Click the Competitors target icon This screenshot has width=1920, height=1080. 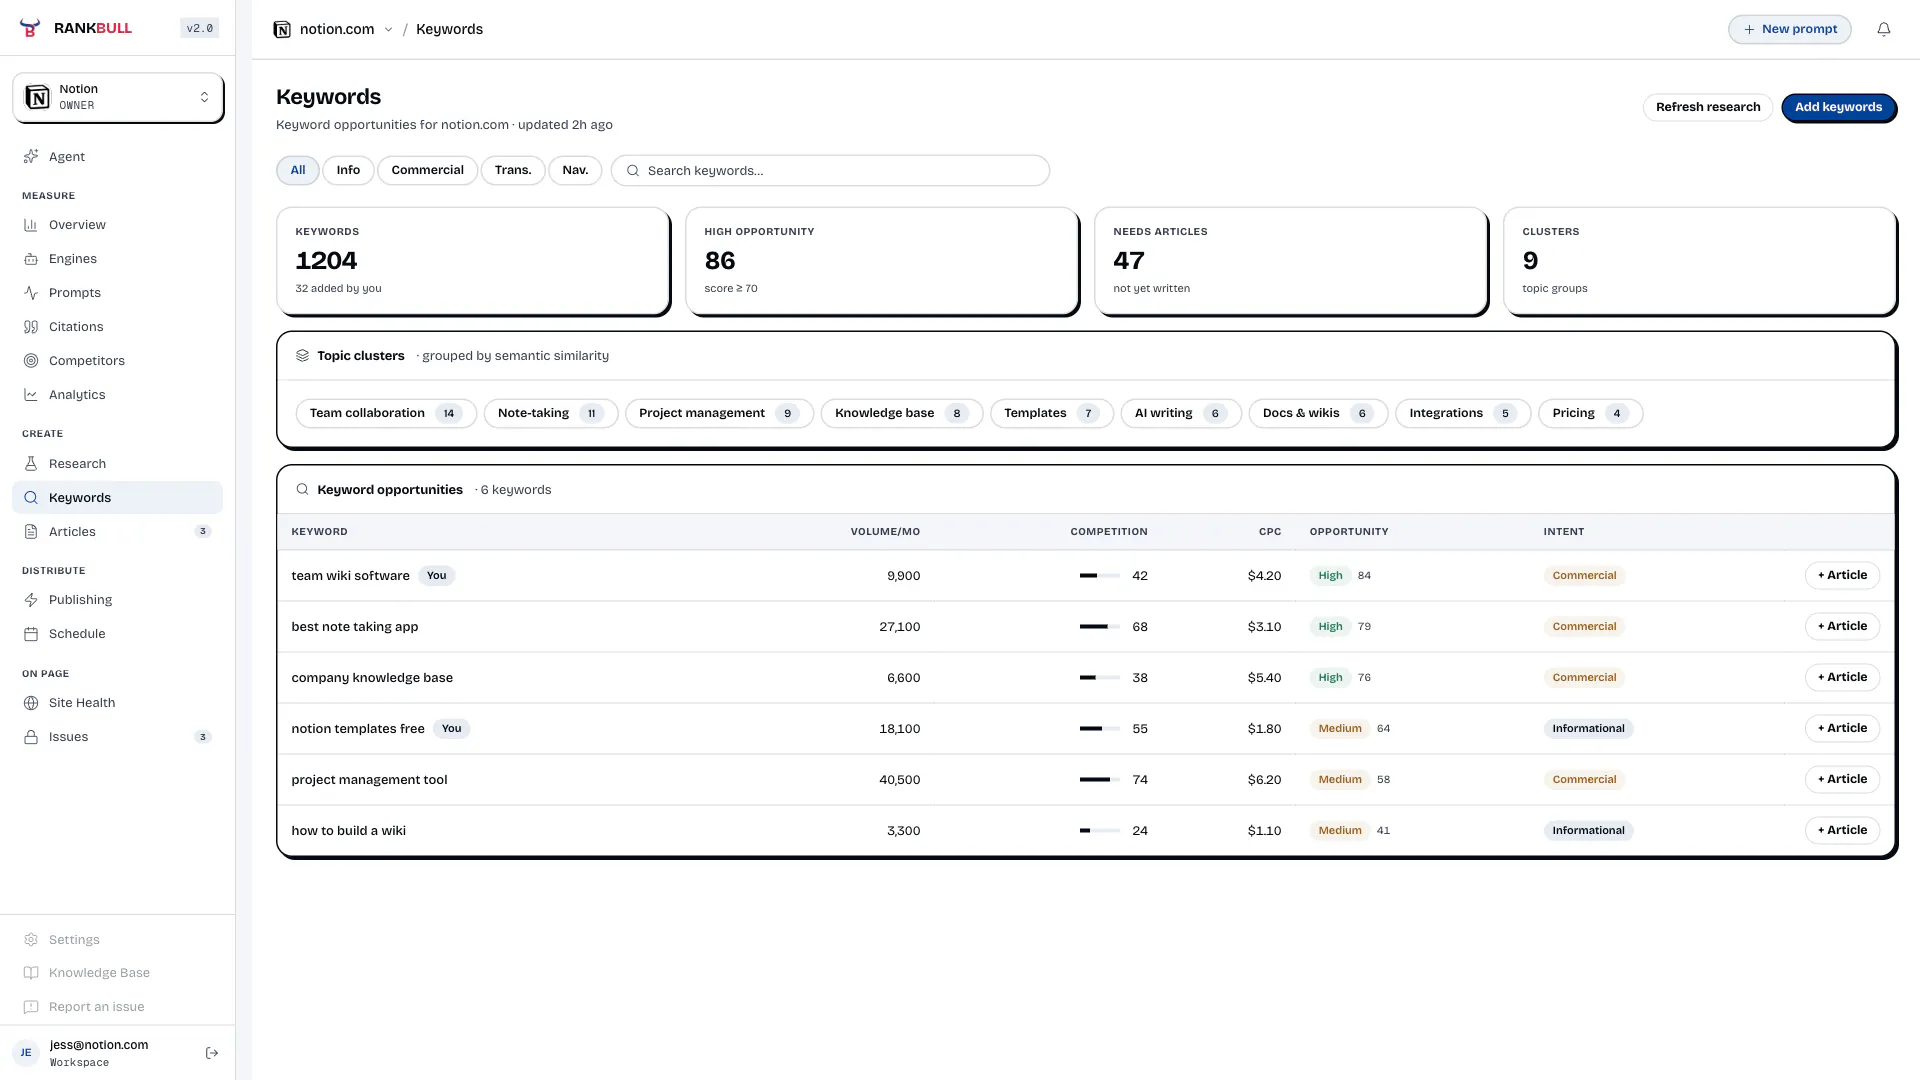(31, 361)
